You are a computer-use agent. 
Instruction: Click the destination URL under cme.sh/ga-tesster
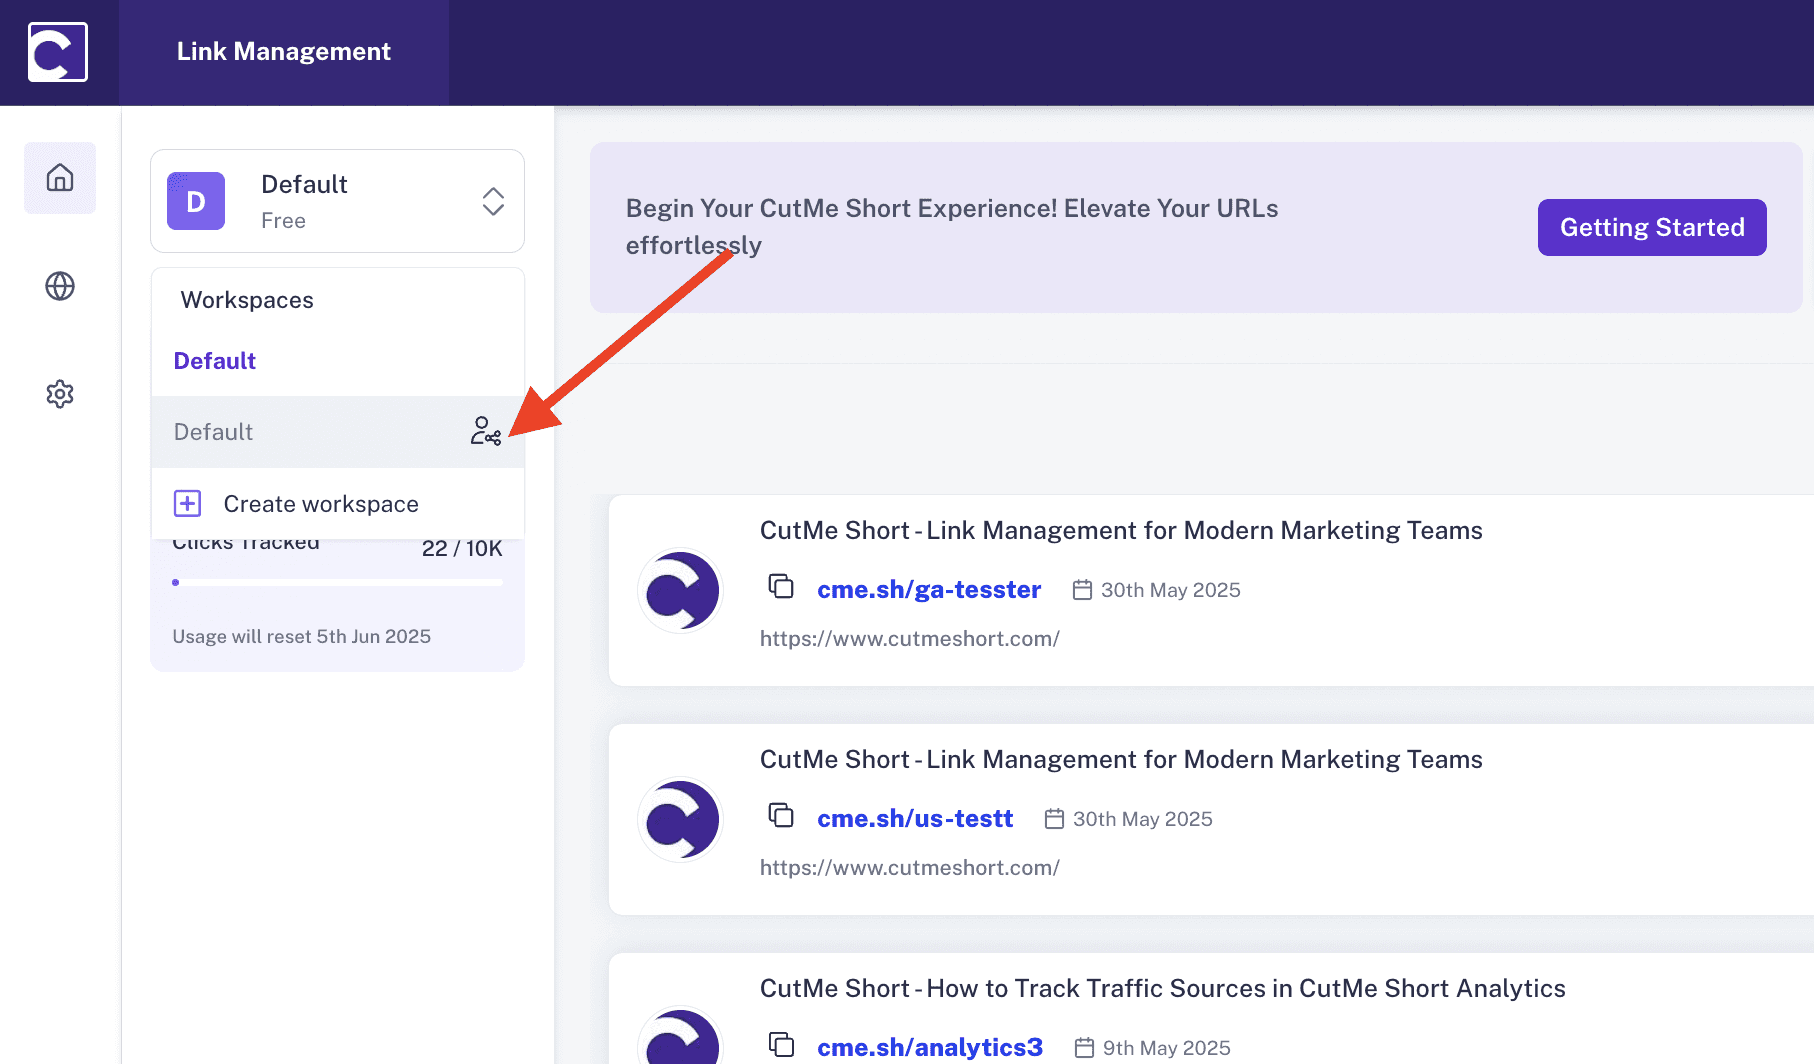coord(910,638)
